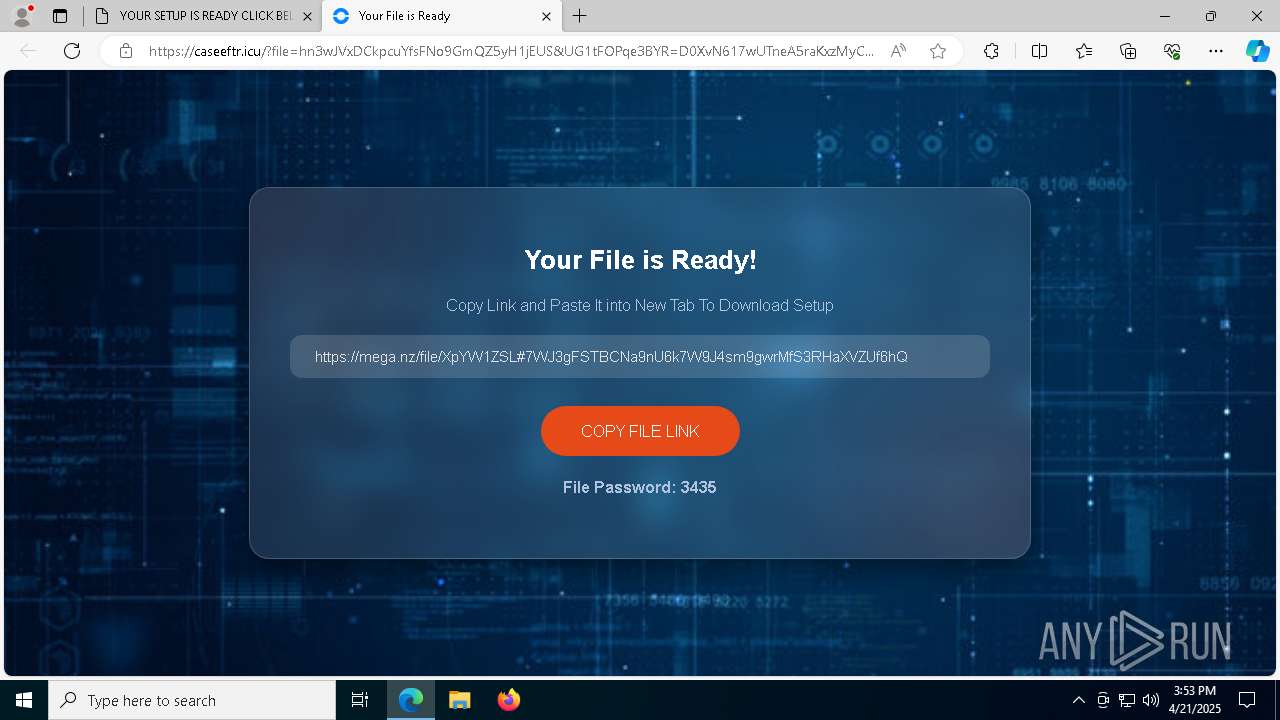
Task: Open the Favorites list
Action: [x=1084, y=51]
